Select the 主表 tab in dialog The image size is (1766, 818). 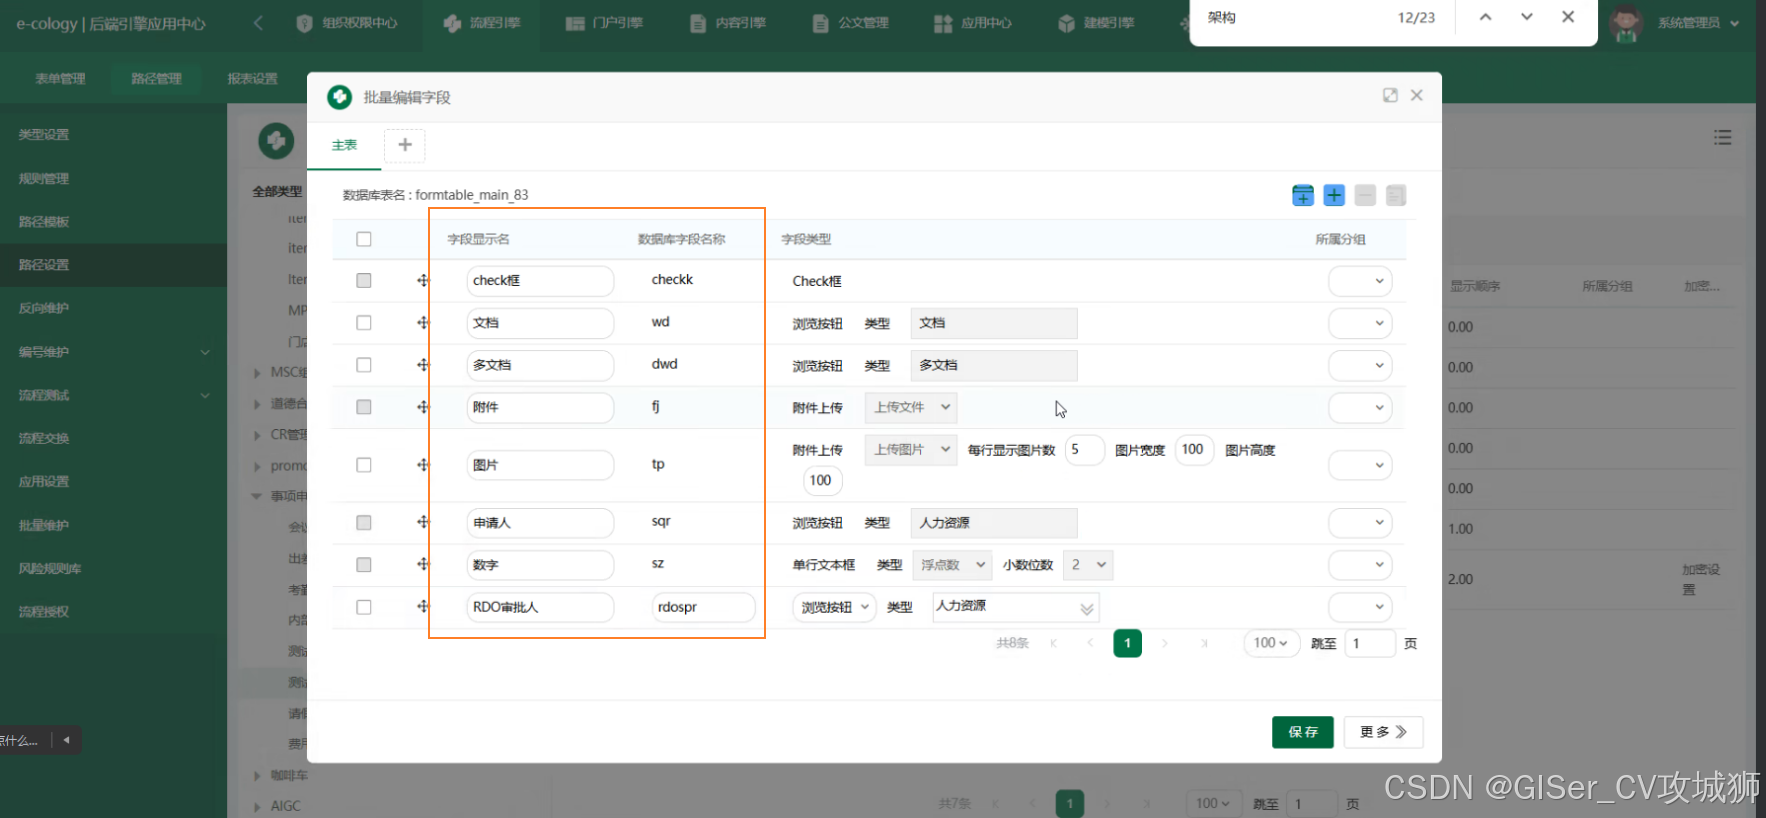point(344,145)
